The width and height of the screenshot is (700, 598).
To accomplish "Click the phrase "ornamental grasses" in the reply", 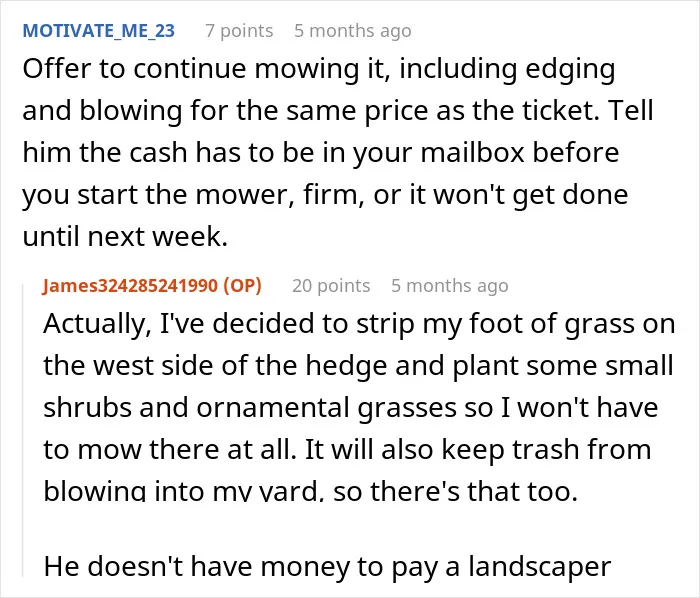I will click(x=326, y=407).
